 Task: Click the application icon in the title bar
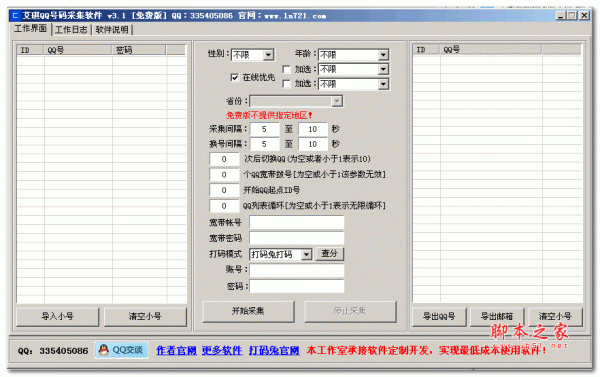pyautogui.click(x=15, y=16)
